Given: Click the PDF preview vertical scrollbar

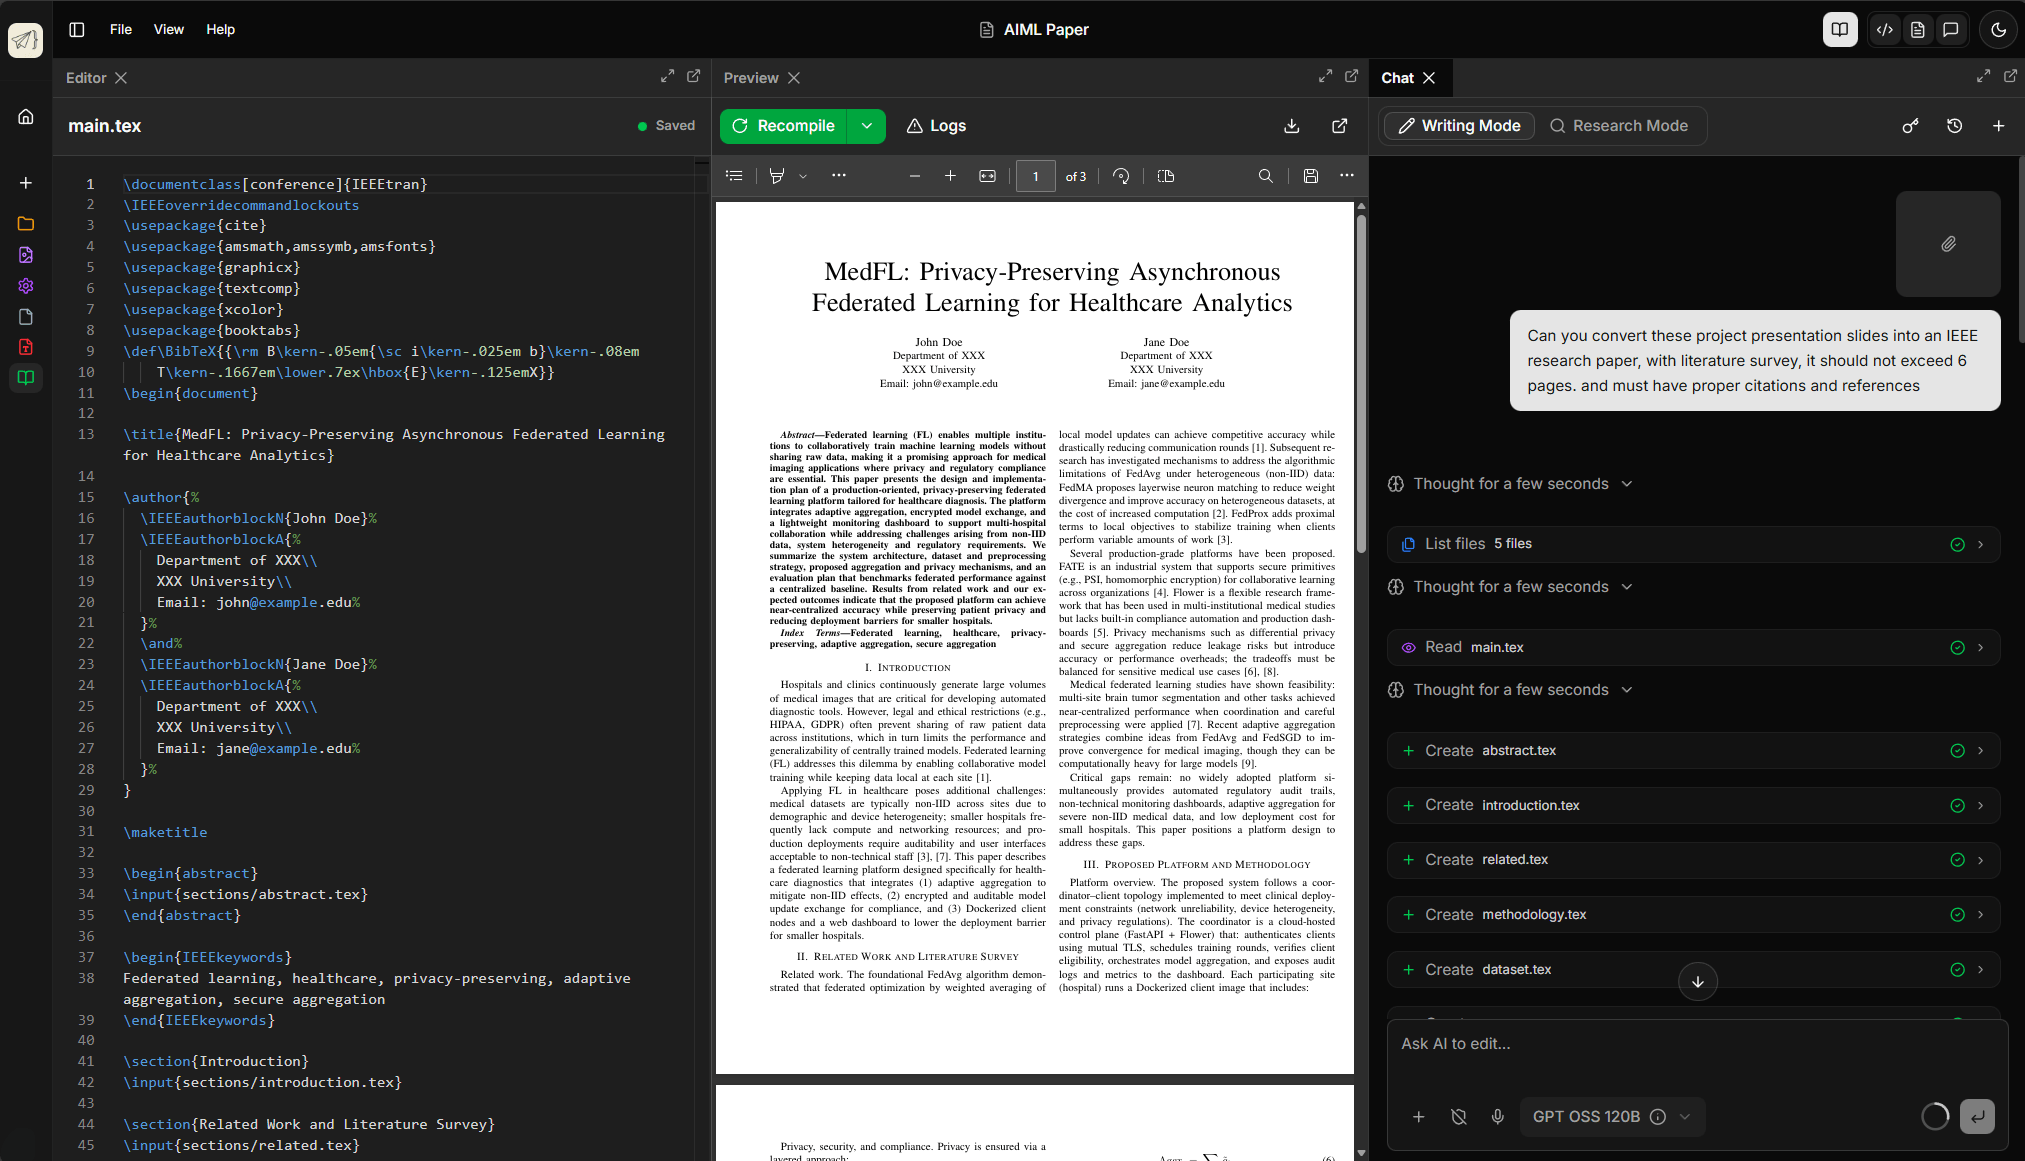Looking at the screenshot, I should [1361, 380].
